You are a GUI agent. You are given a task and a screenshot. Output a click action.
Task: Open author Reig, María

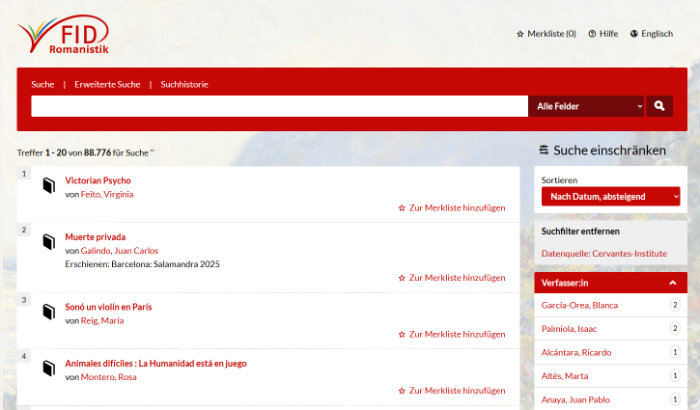102,321
